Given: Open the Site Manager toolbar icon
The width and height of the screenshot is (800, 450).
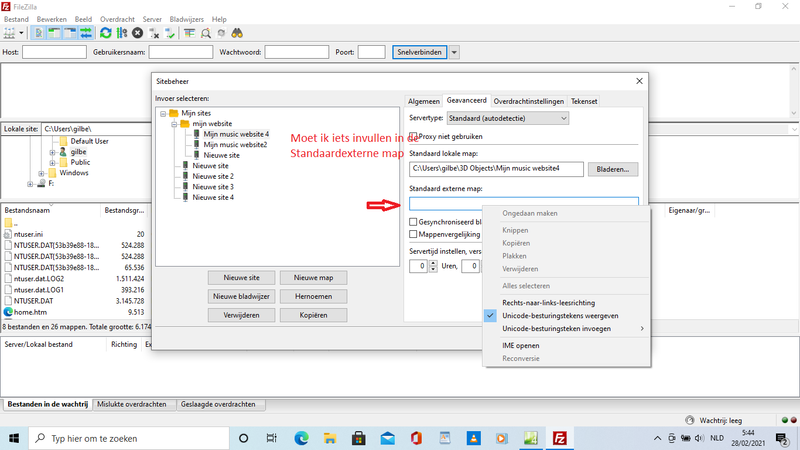Looking at the screenshot, I should [x=9, y=33].
